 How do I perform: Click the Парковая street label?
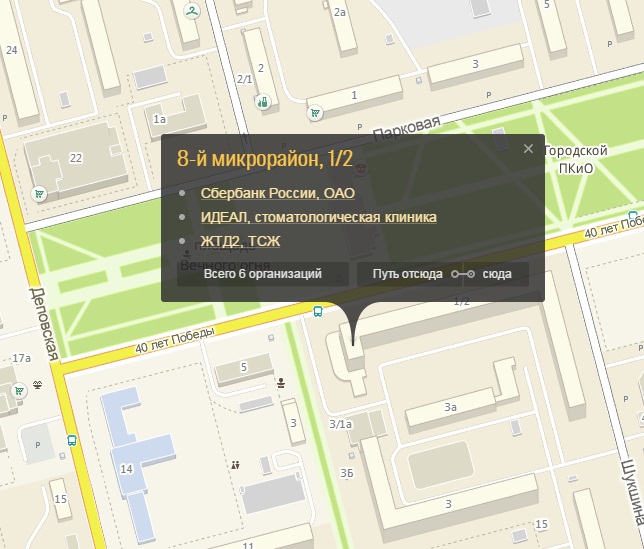pos(407,128)
